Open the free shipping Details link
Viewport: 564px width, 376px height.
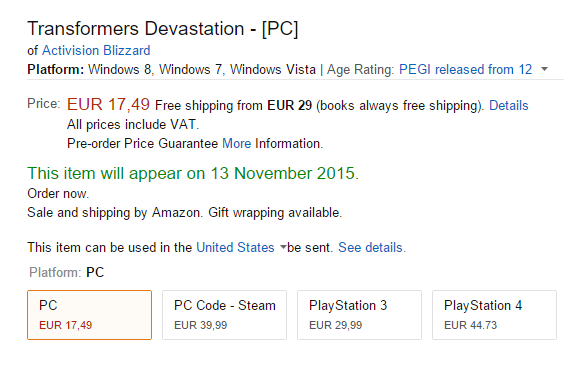[x=509, y=105]
